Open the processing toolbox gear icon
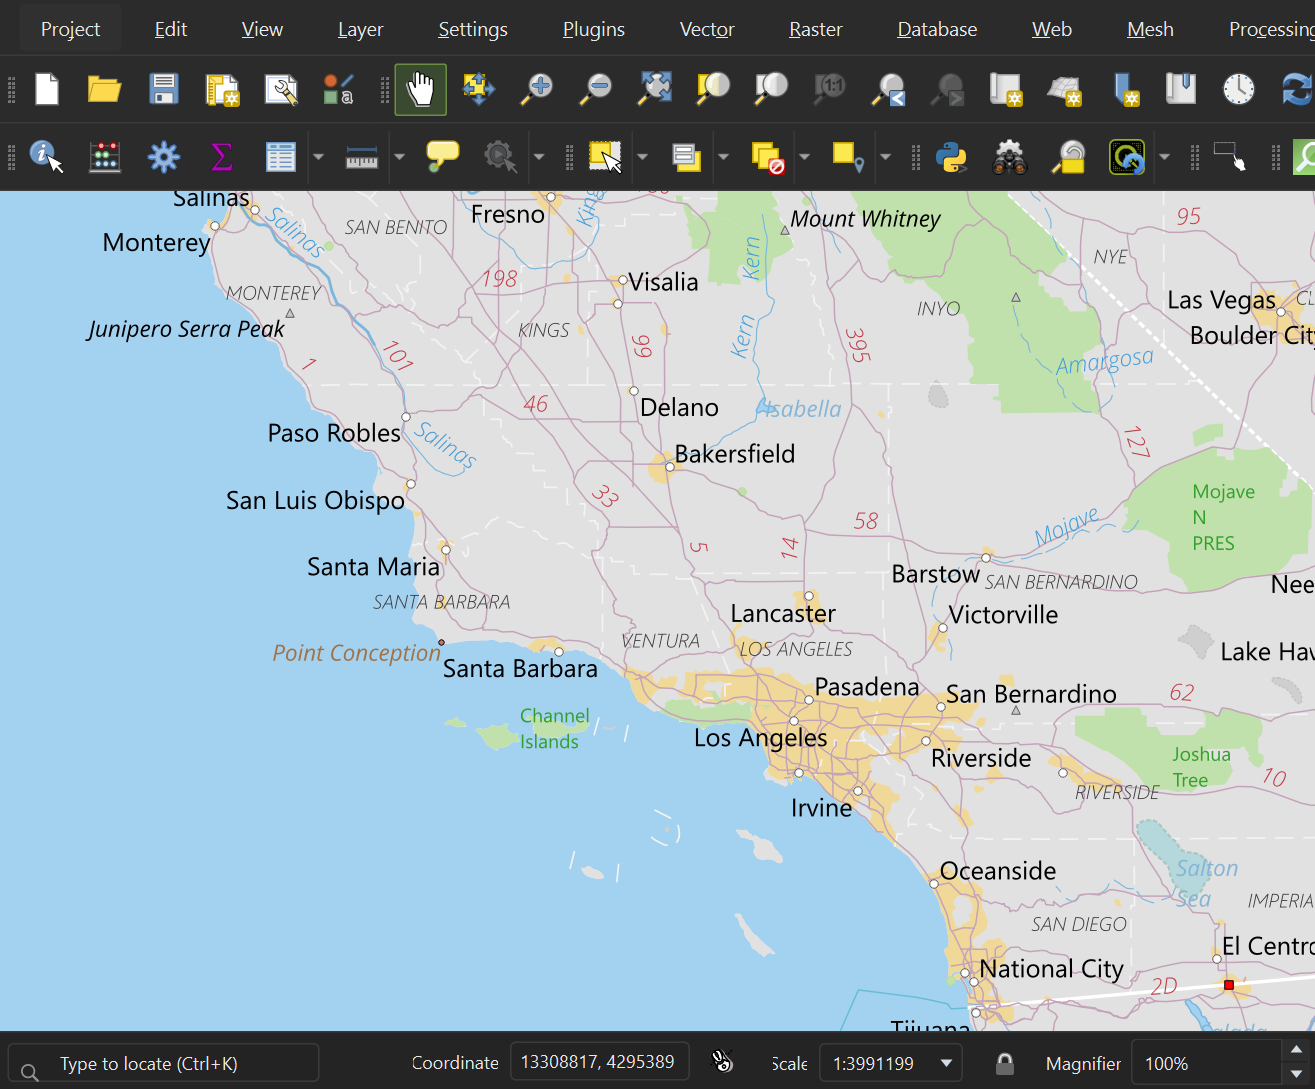This screenshot has width=1315, height=1089. pos(163,157)
